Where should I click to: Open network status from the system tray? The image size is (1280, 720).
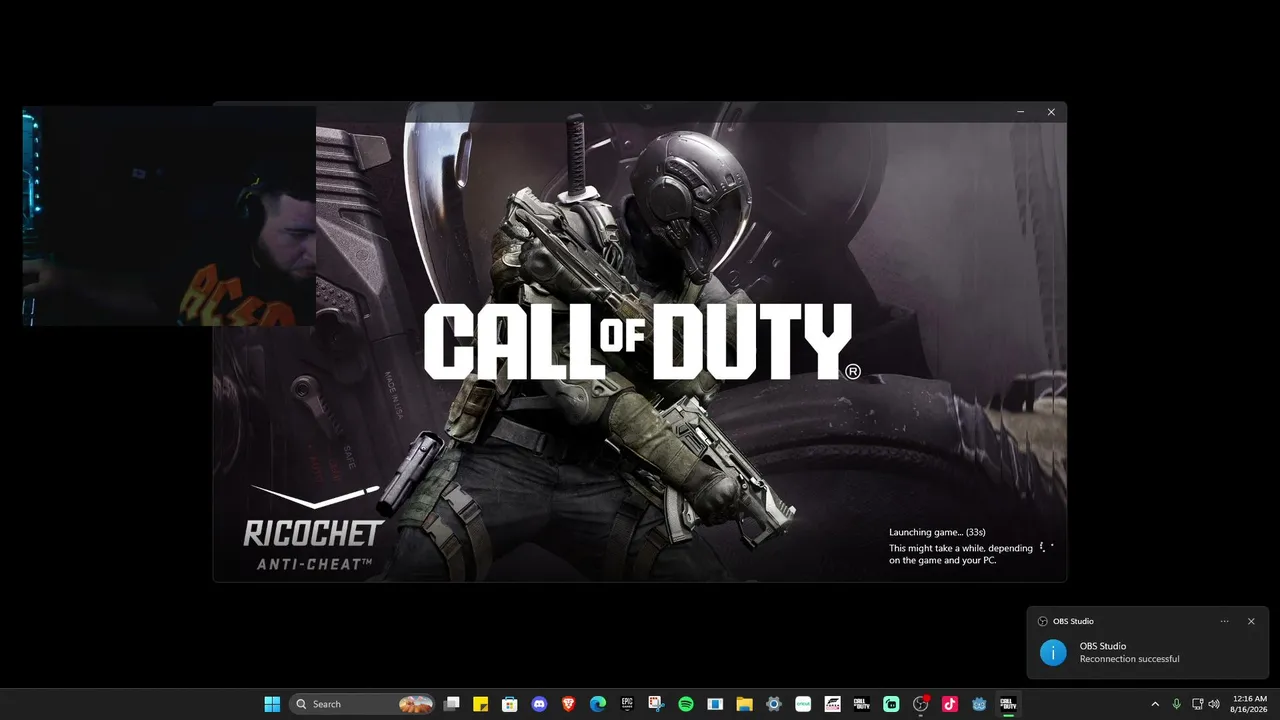[x=1198, y=704]
